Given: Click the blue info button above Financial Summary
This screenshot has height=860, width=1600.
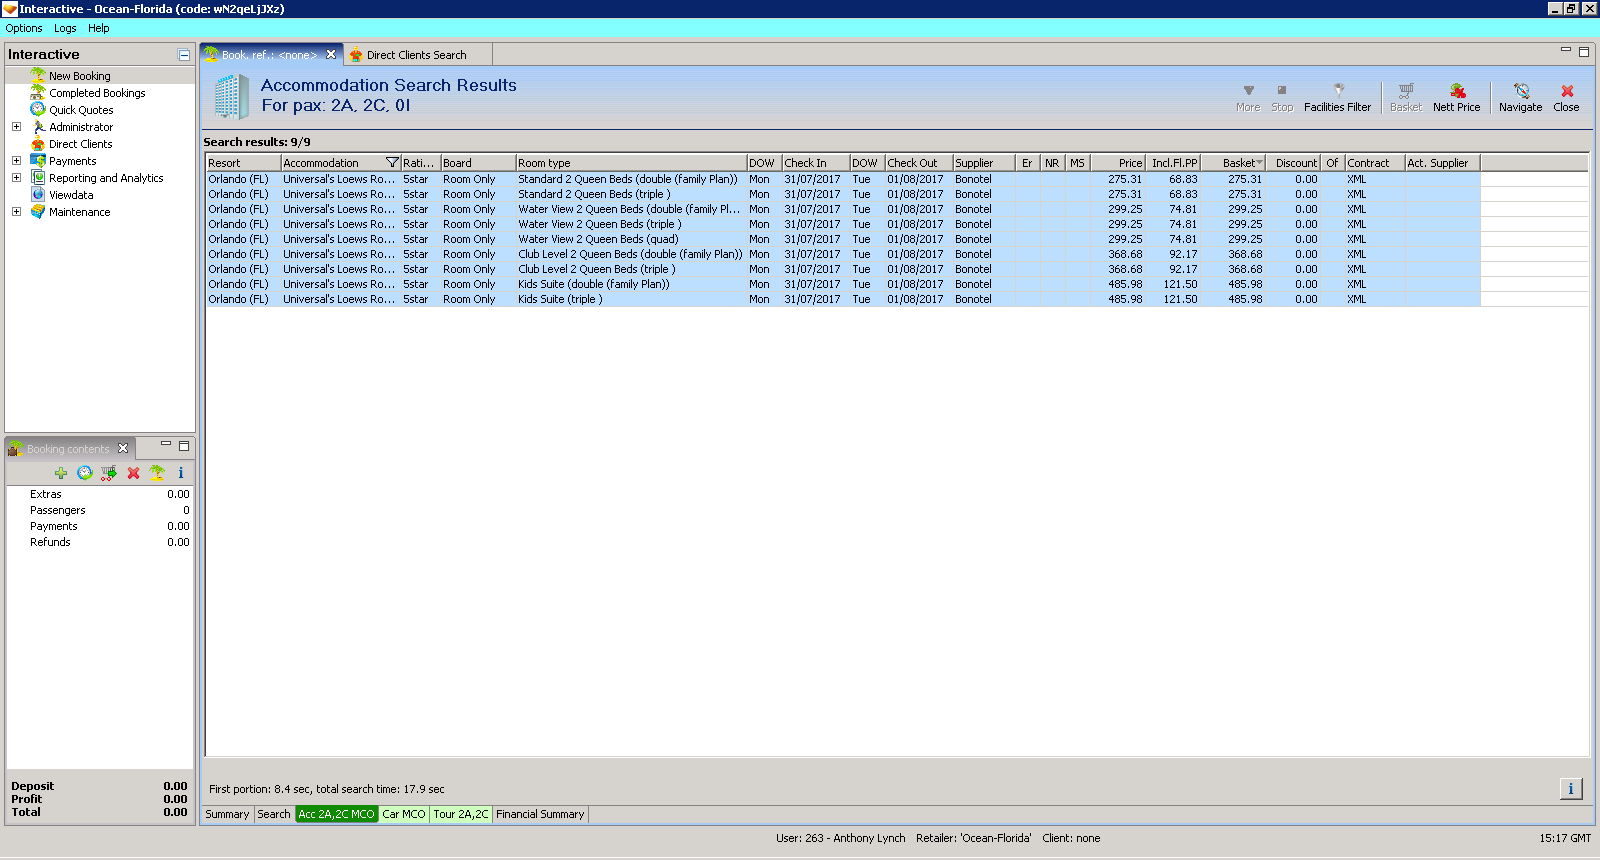Looking at the screenshot, I should click(x=1571, y=789).
